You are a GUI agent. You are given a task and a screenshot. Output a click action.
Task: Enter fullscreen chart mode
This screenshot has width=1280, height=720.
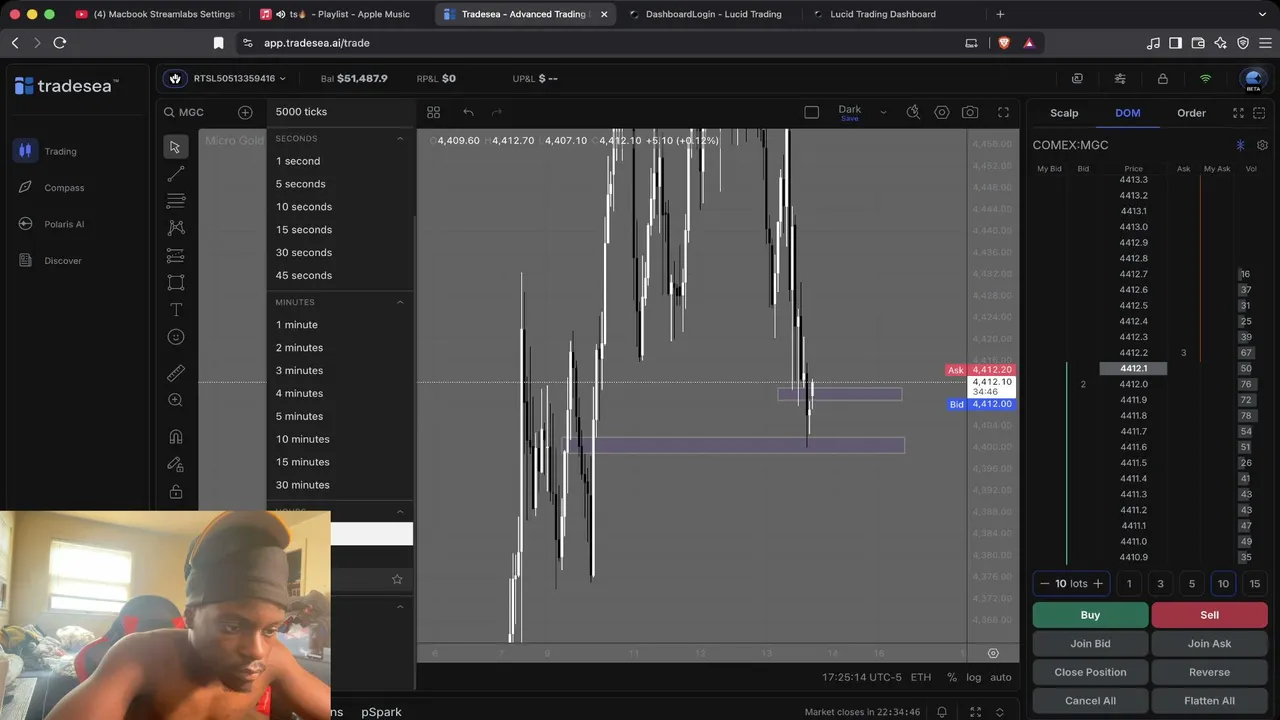1003,112
